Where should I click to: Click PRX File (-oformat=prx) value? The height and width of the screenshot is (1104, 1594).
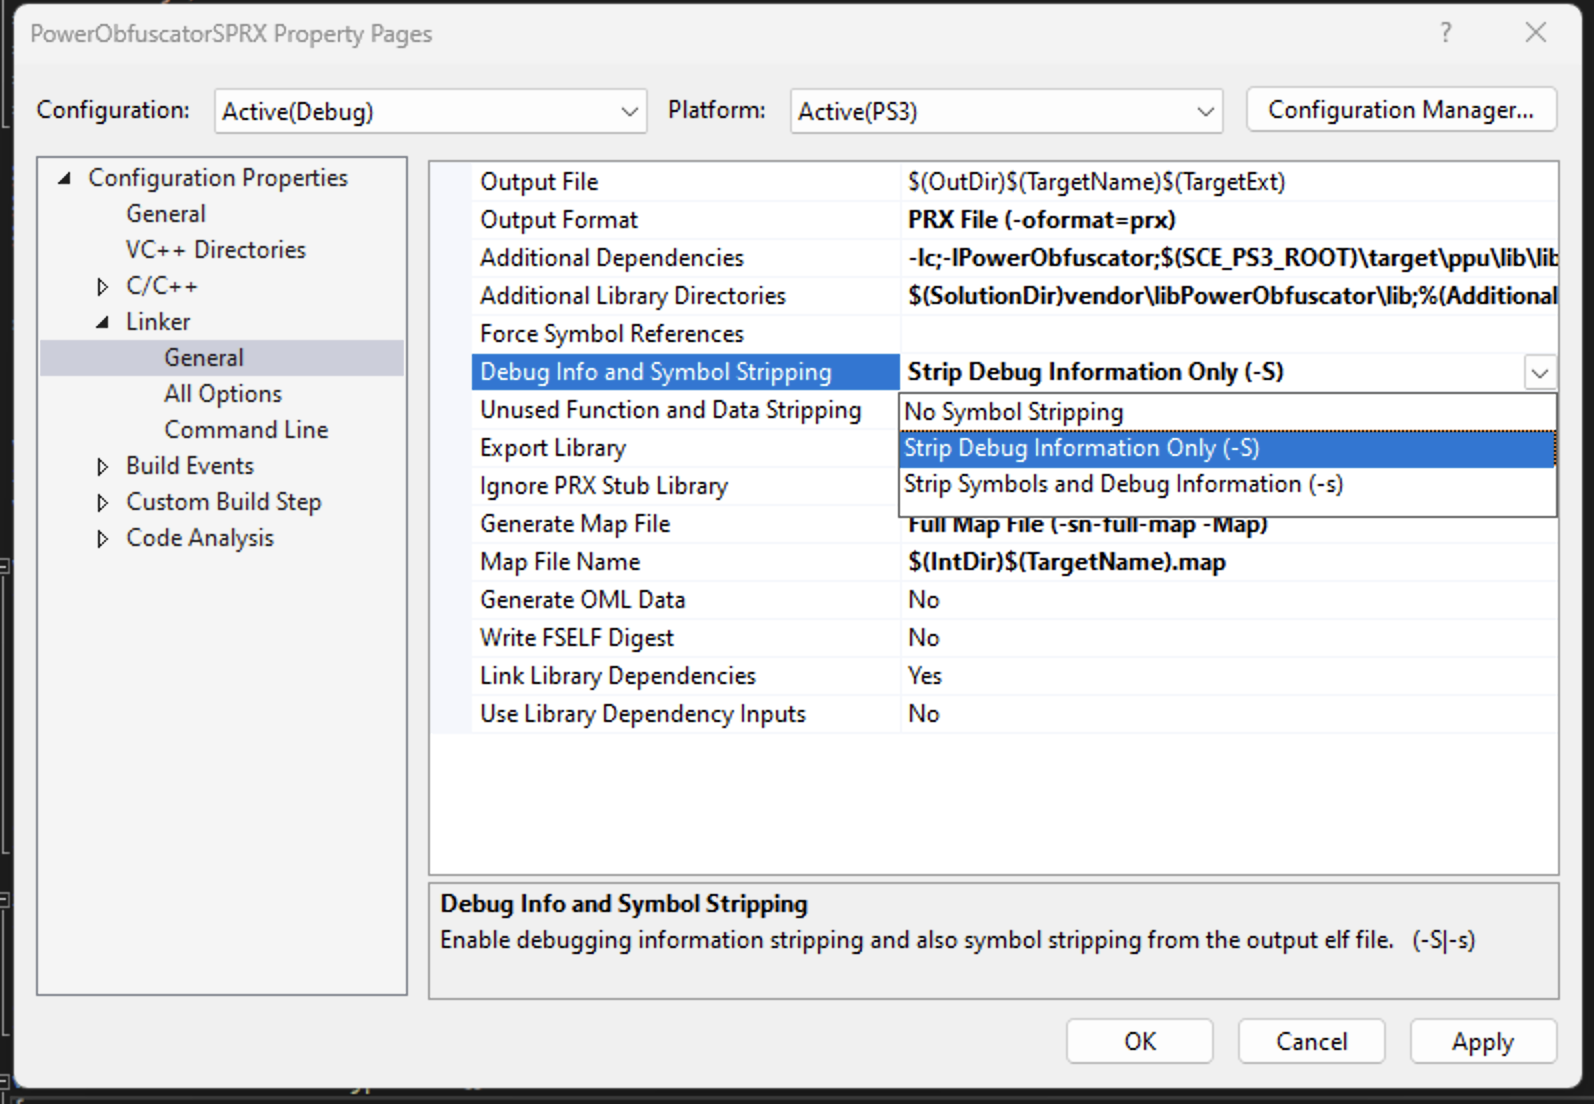(1042, 220)
